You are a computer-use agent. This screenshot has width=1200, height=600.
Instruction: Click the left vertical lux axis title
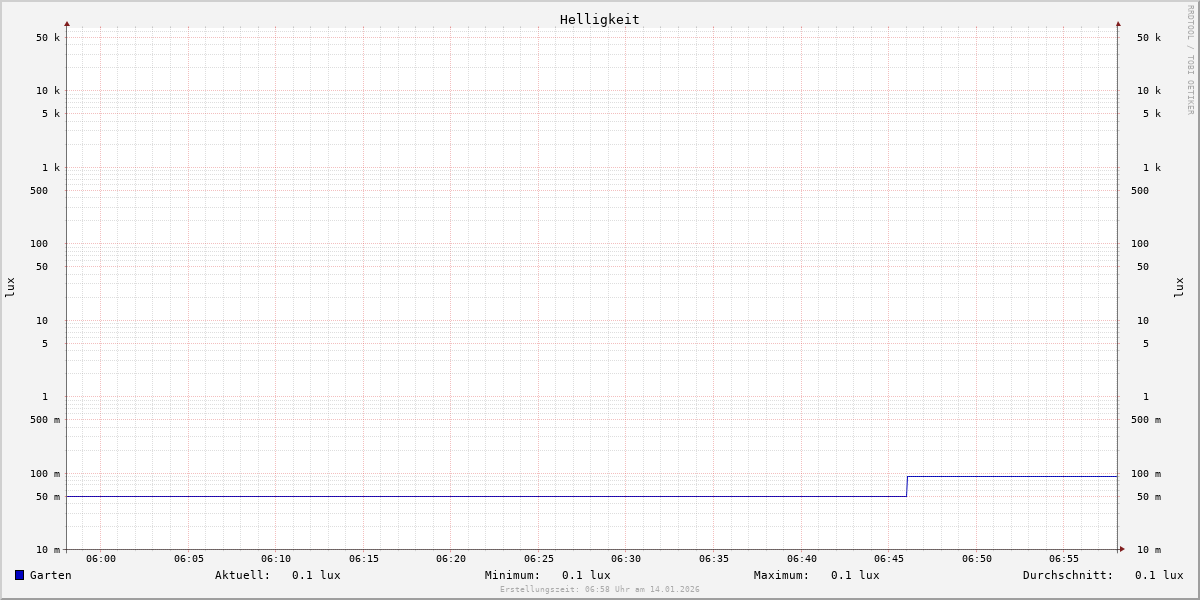point(10,287)
